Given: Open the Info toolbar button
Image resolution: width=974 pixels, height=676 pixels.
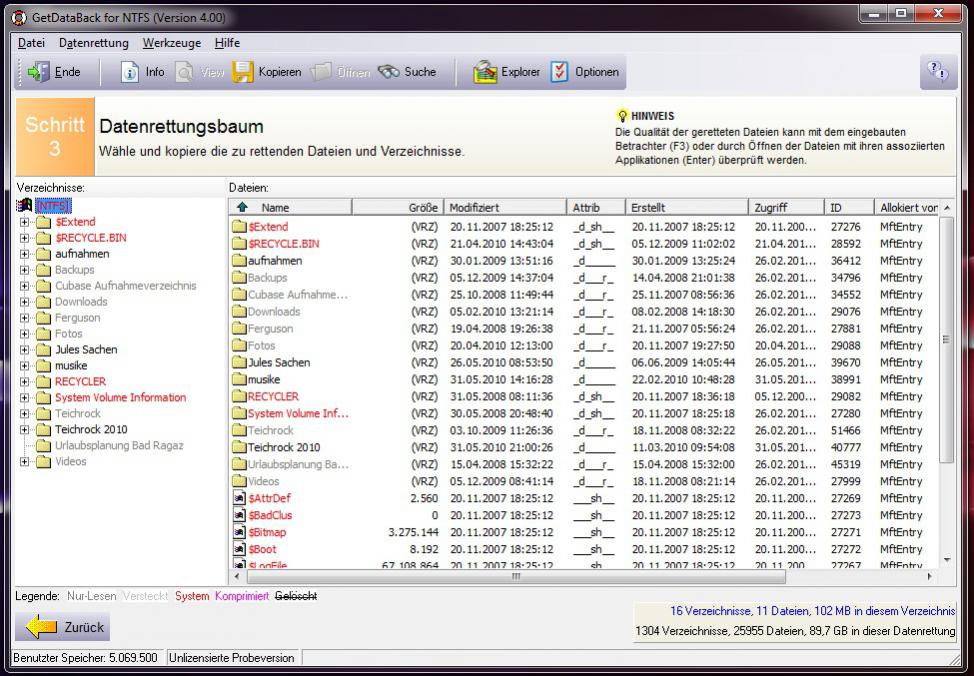Looking at the screenshot, I should 142,72.
